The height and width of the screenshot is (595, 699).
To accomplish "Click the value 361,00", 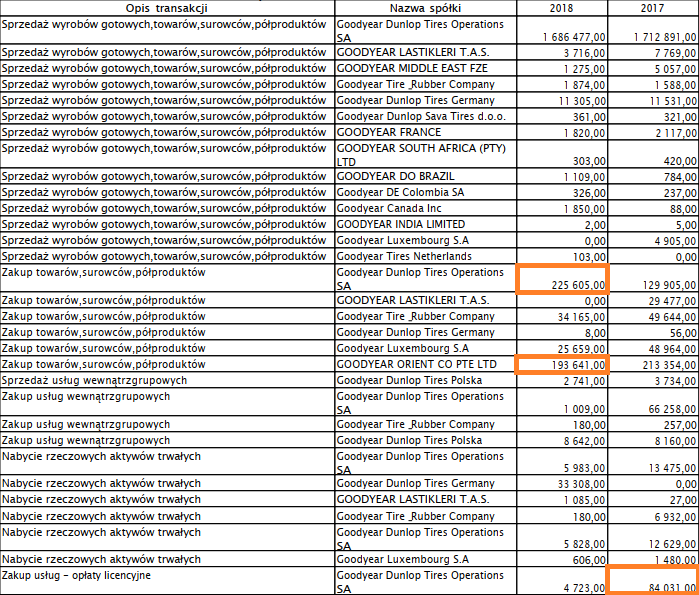I will coord(589,117).
